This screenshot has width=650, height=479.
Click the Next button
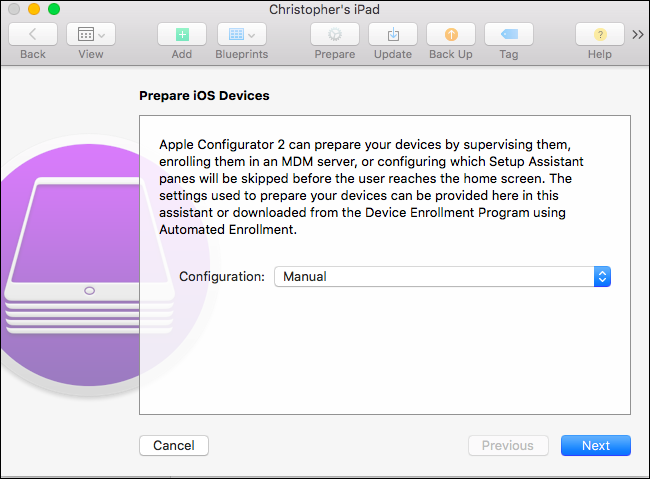[x=596, y=445]
